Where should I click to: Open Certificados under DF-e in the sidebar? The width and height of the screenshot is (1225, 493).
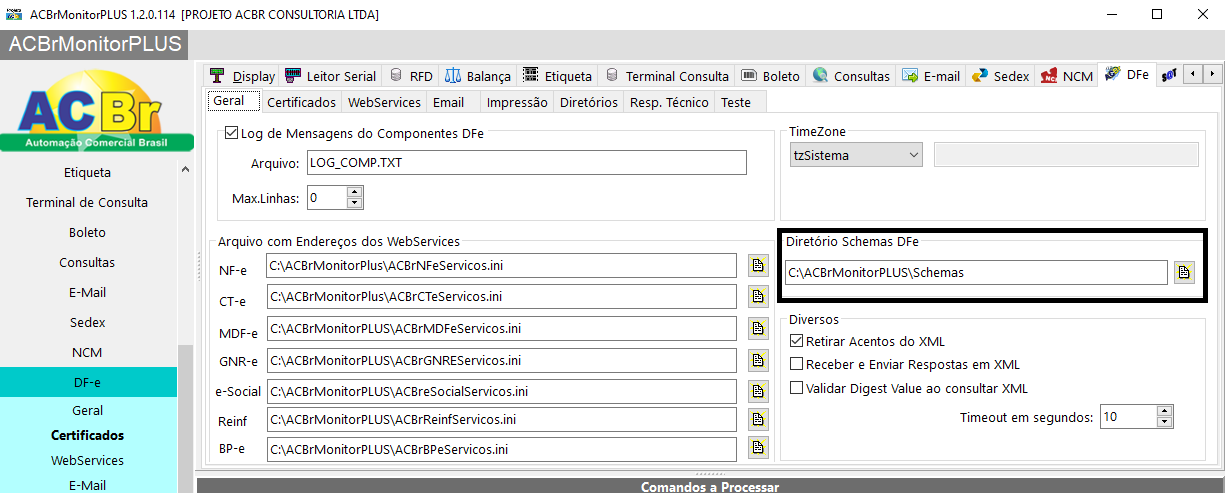[88, 435]
